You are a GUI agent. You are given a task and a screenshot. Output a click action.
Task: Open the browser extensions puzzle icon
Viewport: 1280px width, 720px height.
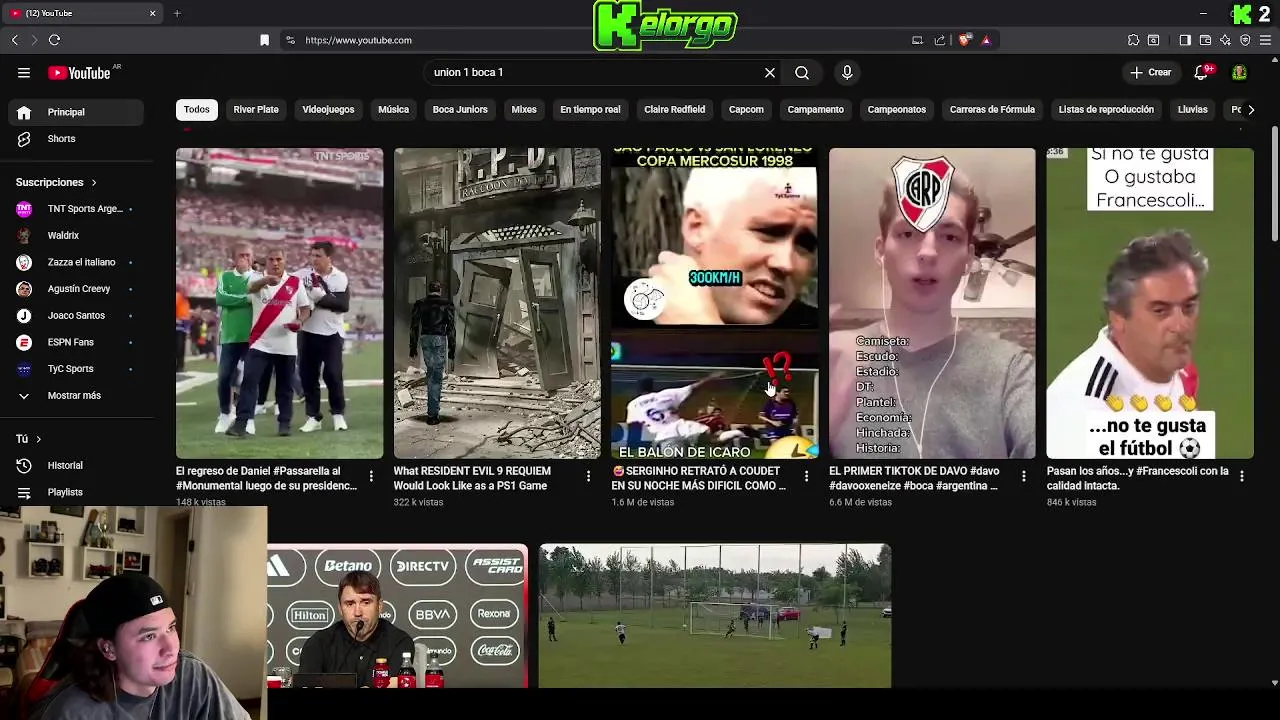pyautogui.click(x=1133, y=40)
